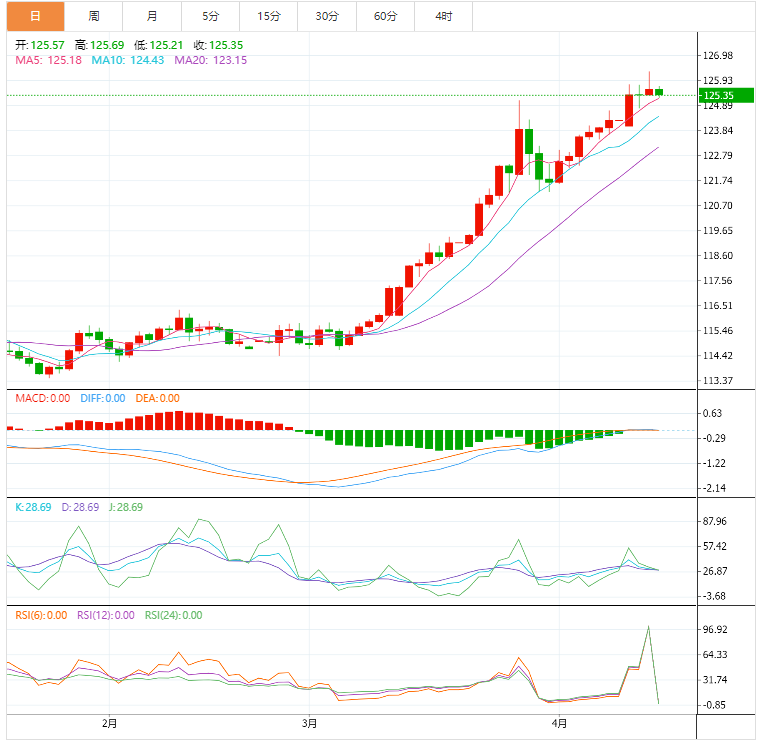
Task: Click the 4月 marker on time axis
Action: 559,723
